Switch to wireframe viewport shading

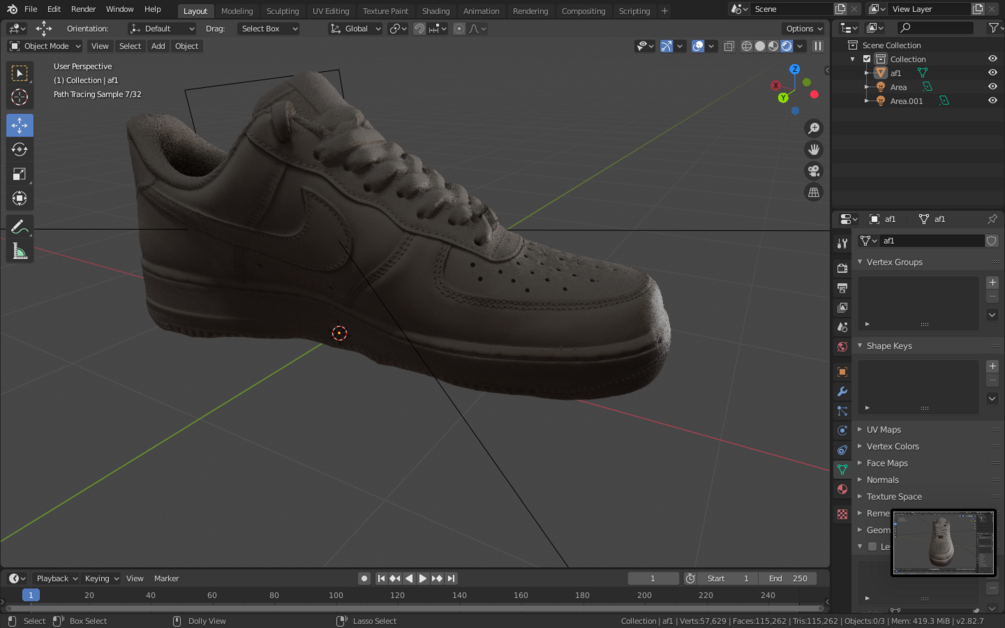tap(747, 46)
